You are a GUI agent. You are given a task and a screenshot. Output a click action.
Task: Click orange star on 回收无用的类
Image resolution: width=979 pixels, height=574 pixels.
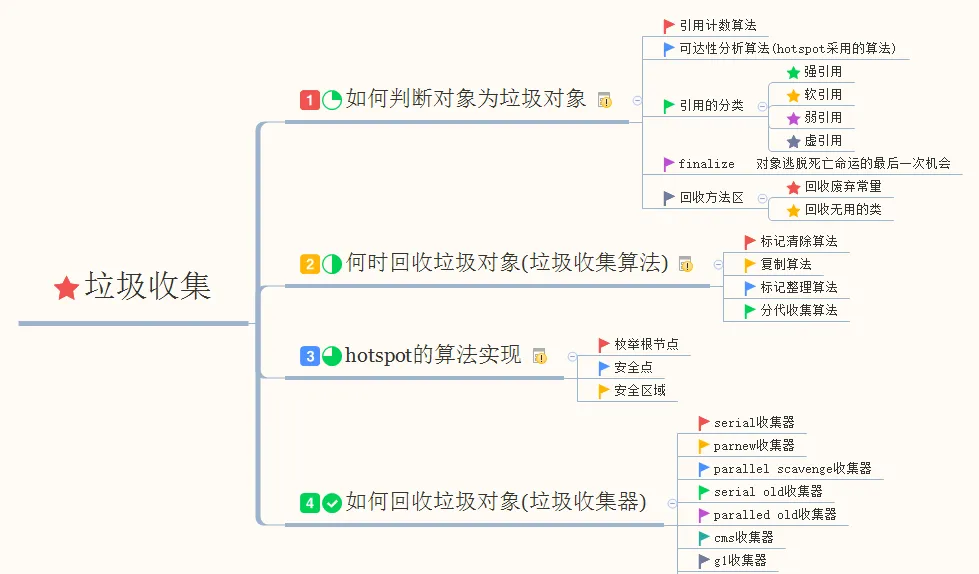794,210
